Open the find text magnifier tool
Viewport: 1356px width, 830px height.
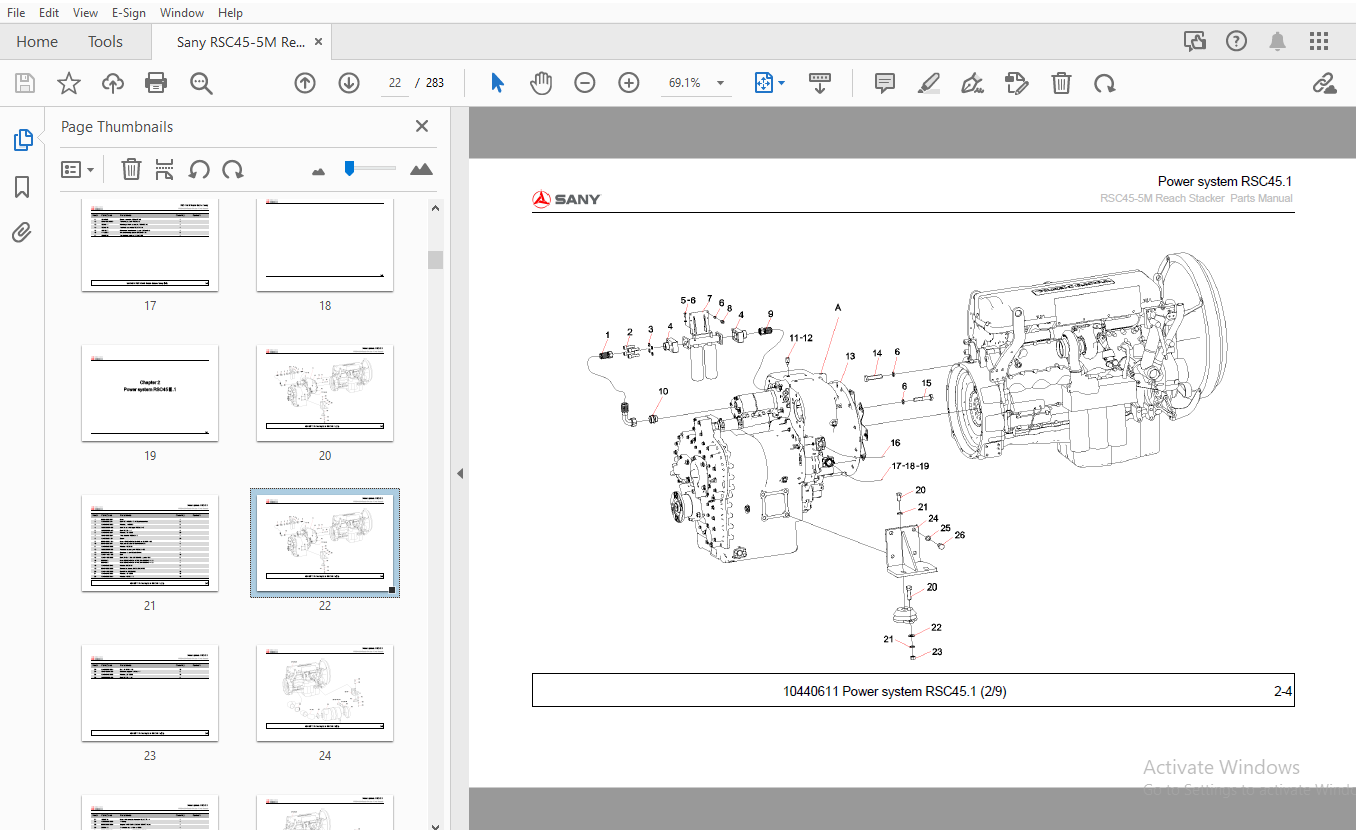click(201, 83)
